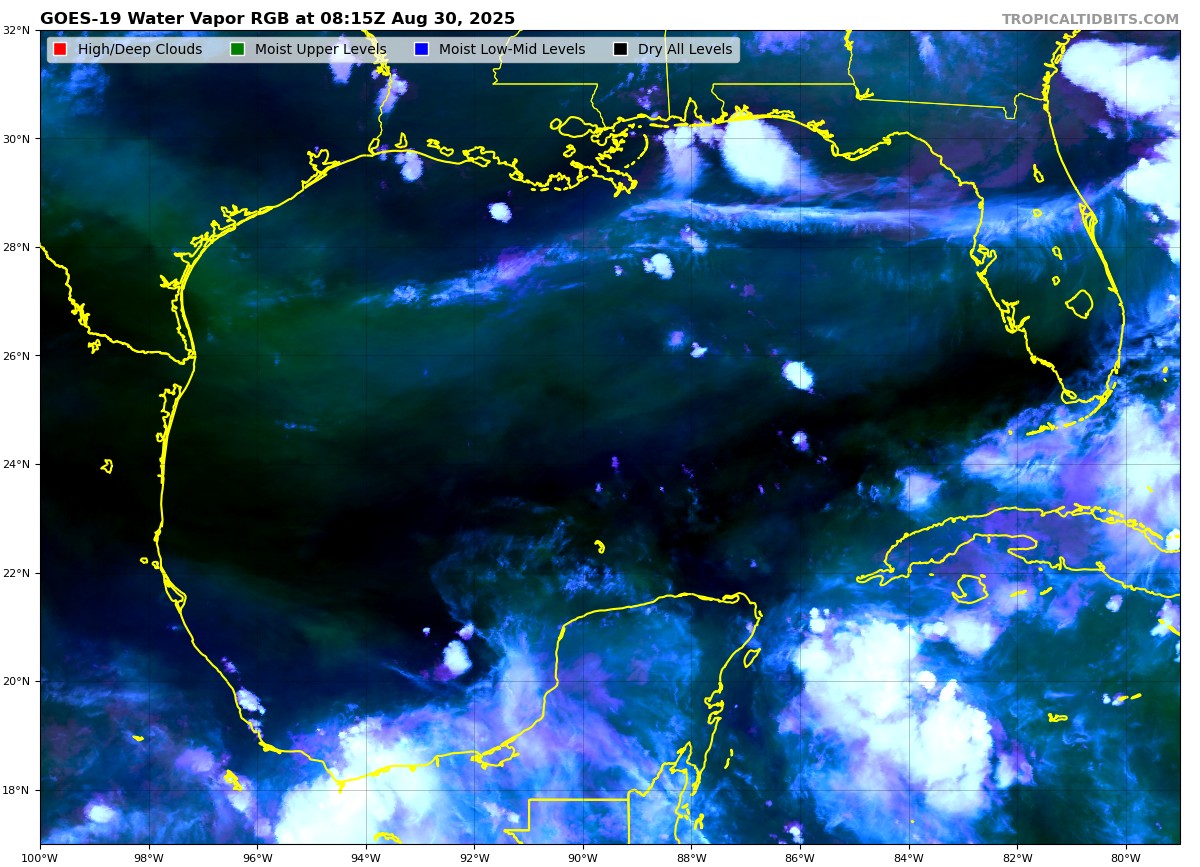Click the 96°W longitude label
The image size is (1200, 867).
coord(257,857)
